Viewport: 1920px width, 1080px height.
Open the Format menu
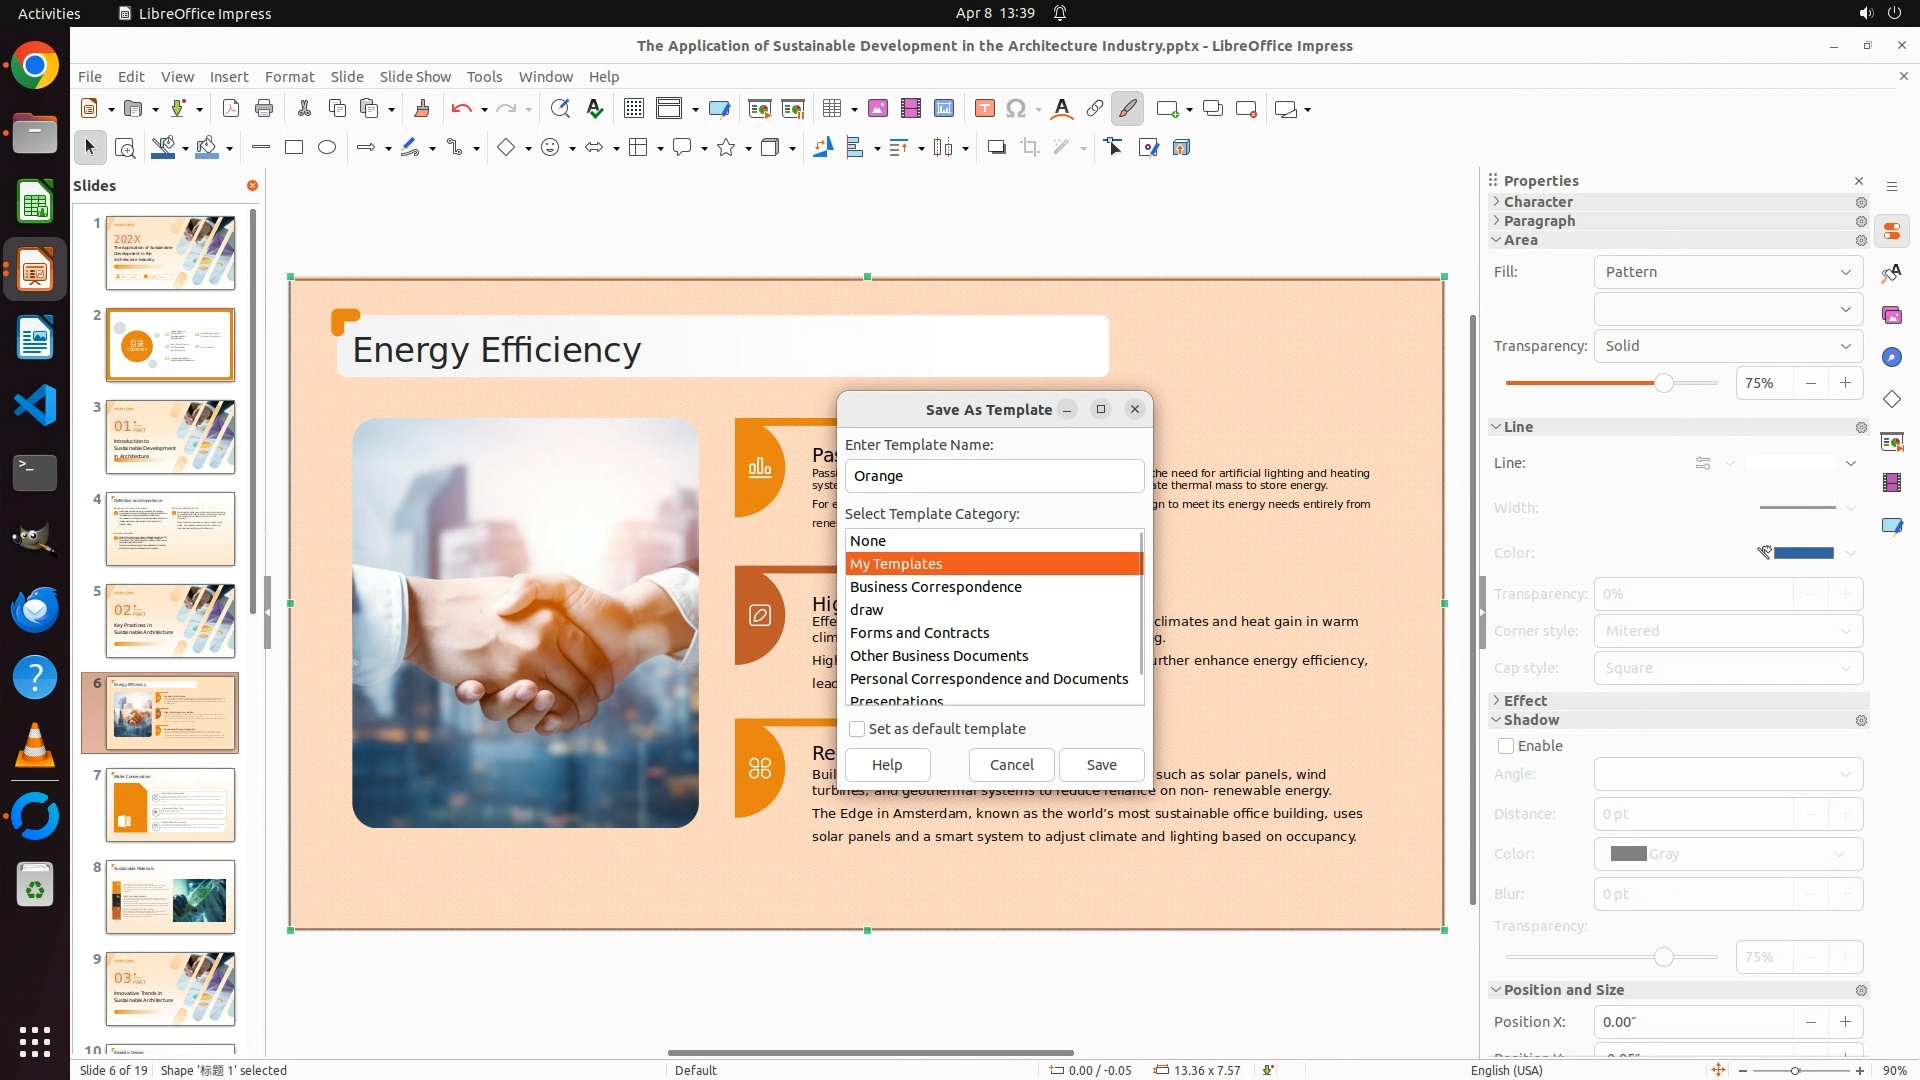[289, 77]
